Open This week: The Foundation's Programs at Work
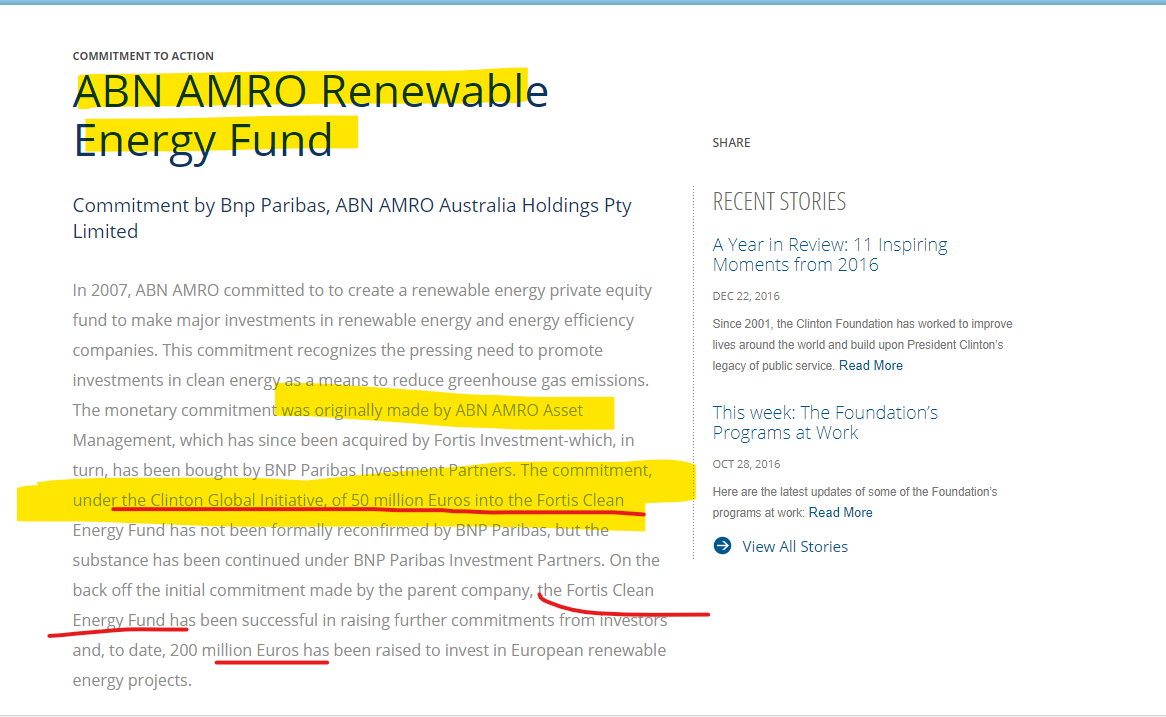The width and height of the screenshot is (1166, 717). [x=825, y=422]
